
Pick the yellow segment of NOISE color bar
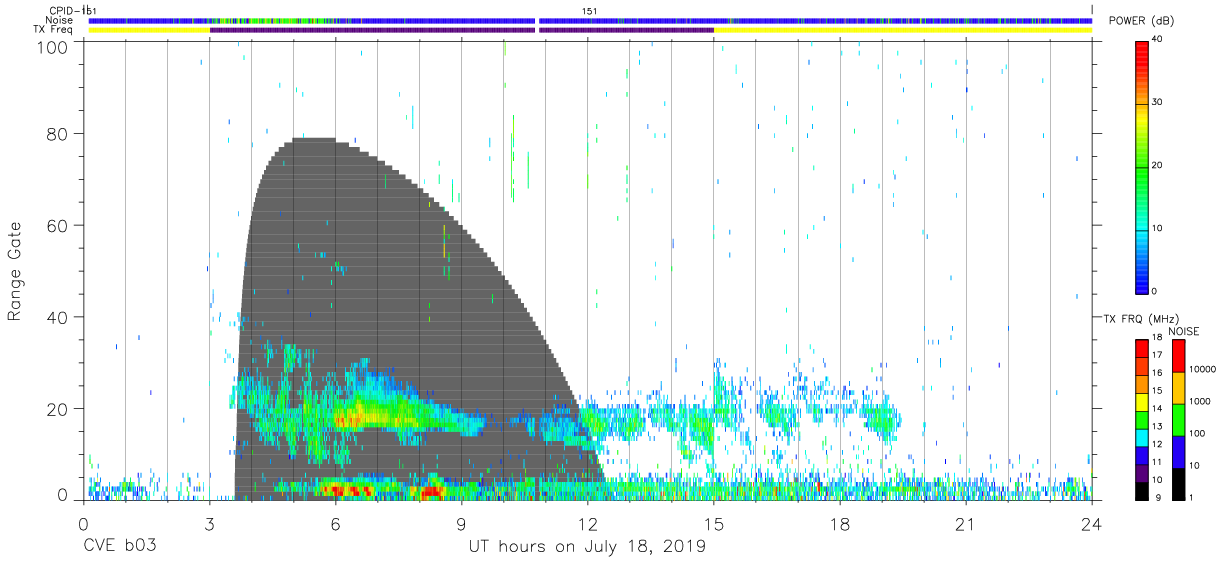1178,388
